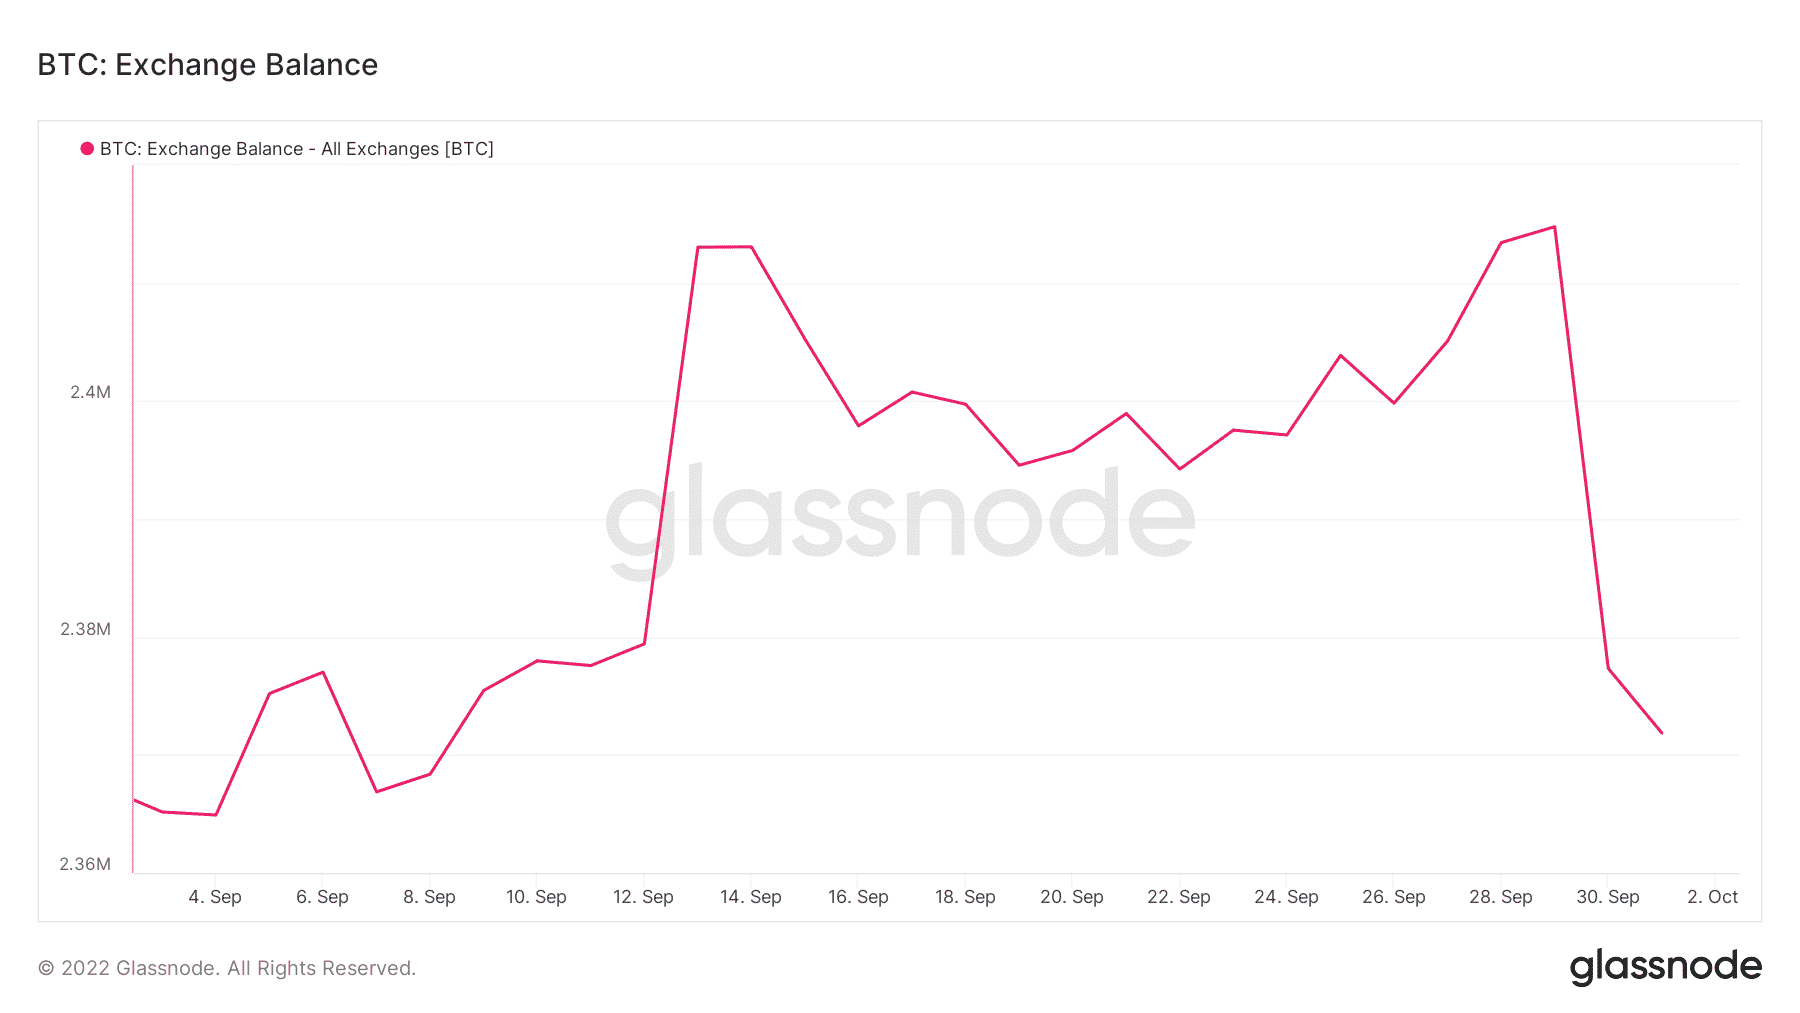Click the glassnode watermark in chart center
This screenshot has width=1800, height=1013.
tap(900, 520)
